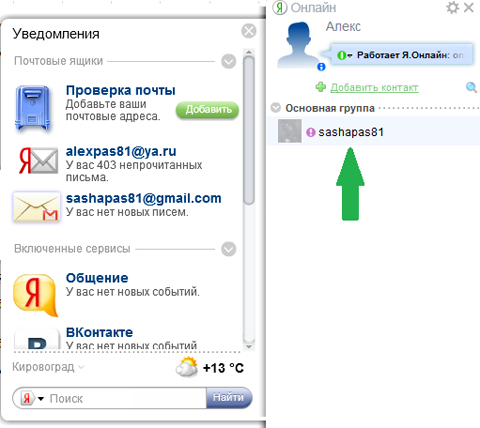Open the alexpas81@ya.ru mailbox link
The width and height of the screenshot is (480, 428).
121,151
